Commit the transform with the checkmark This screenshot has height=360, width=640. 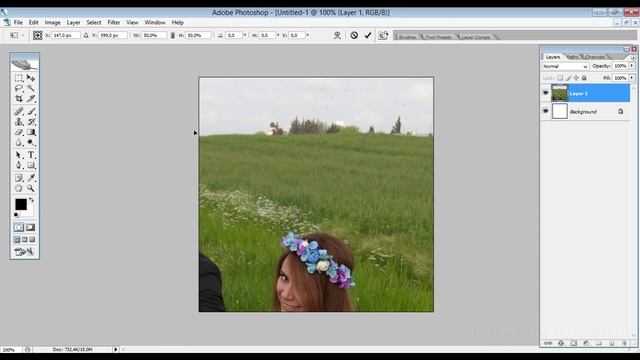coord(368,36)
